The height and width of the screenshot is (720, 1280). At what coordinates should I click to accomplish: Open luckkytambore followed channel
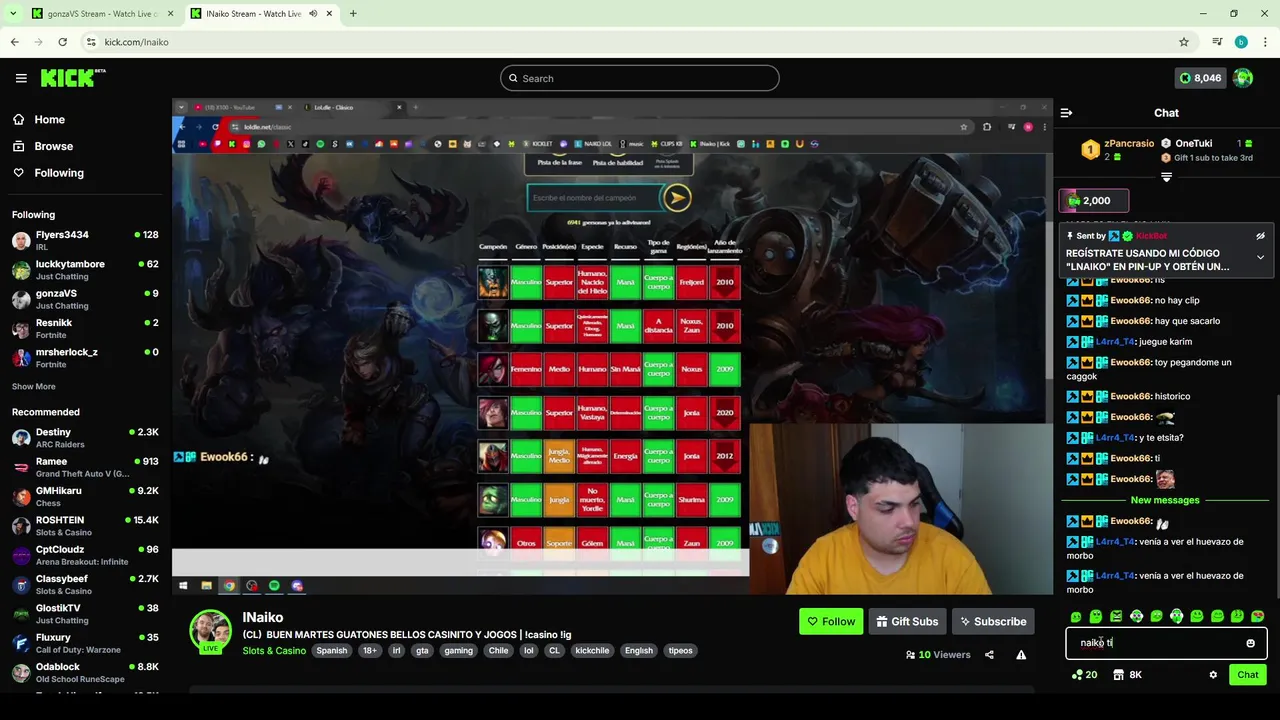click(x=85, y=270)
